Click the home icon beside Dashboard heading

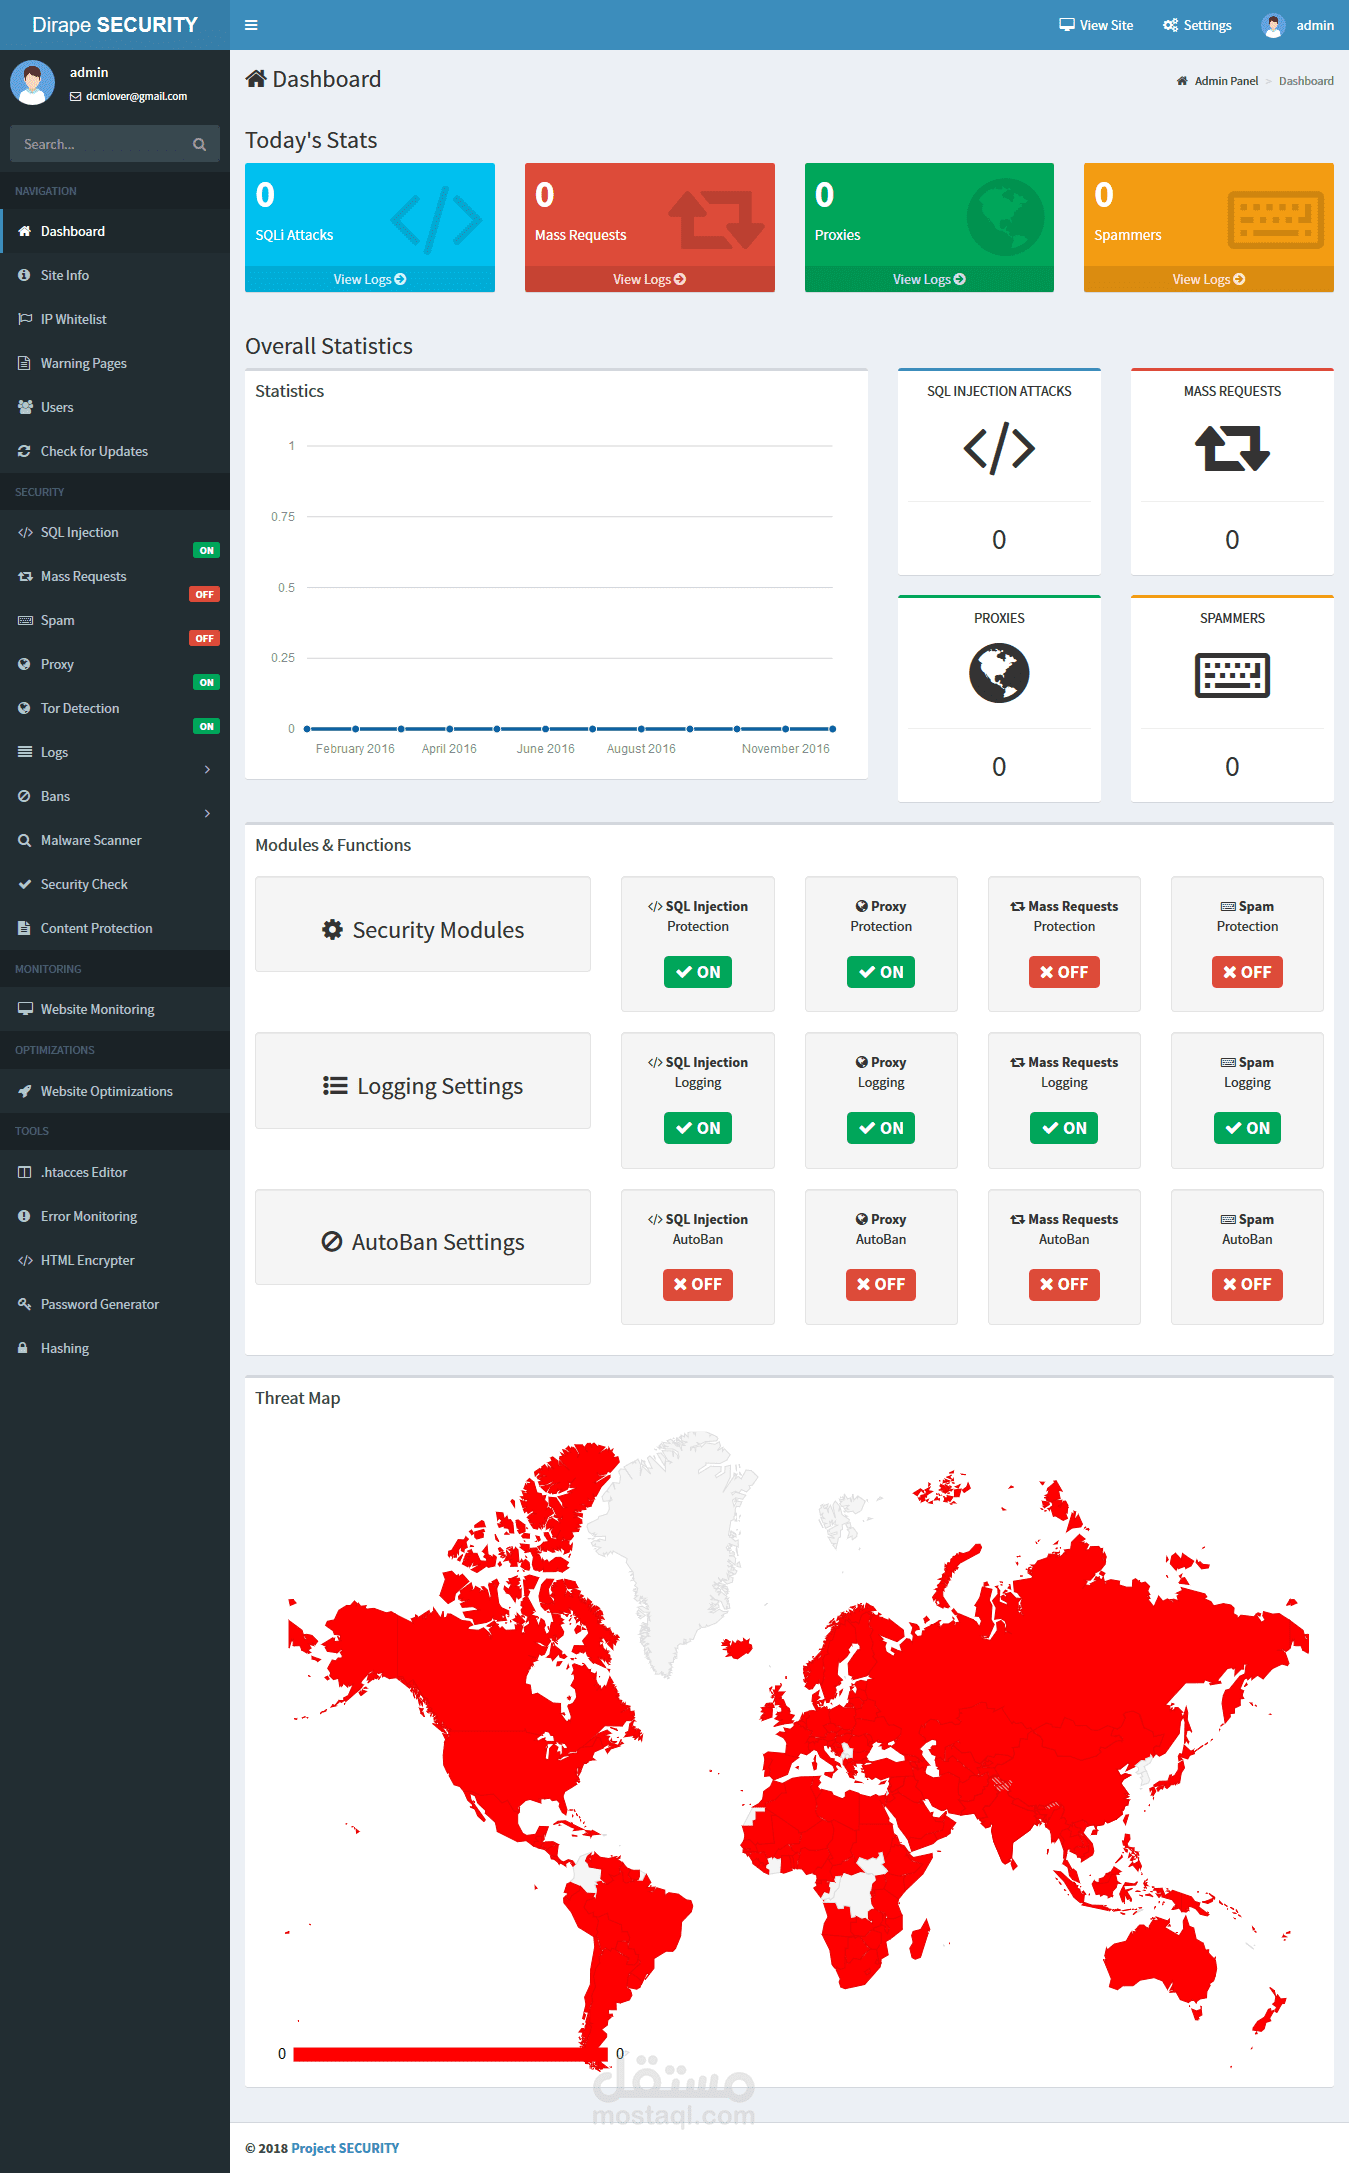[256, 79]
